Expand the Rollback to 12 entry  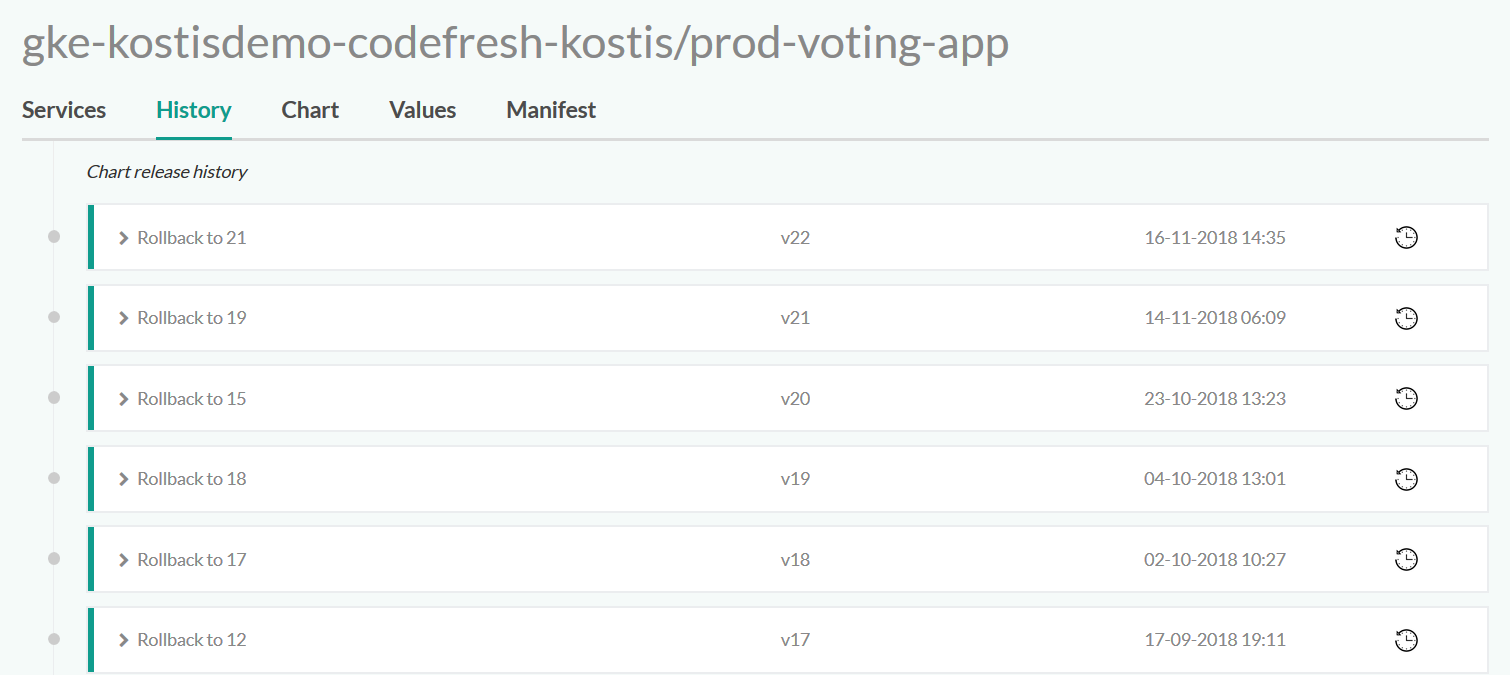pyautogui.click(x=124, y=640)
